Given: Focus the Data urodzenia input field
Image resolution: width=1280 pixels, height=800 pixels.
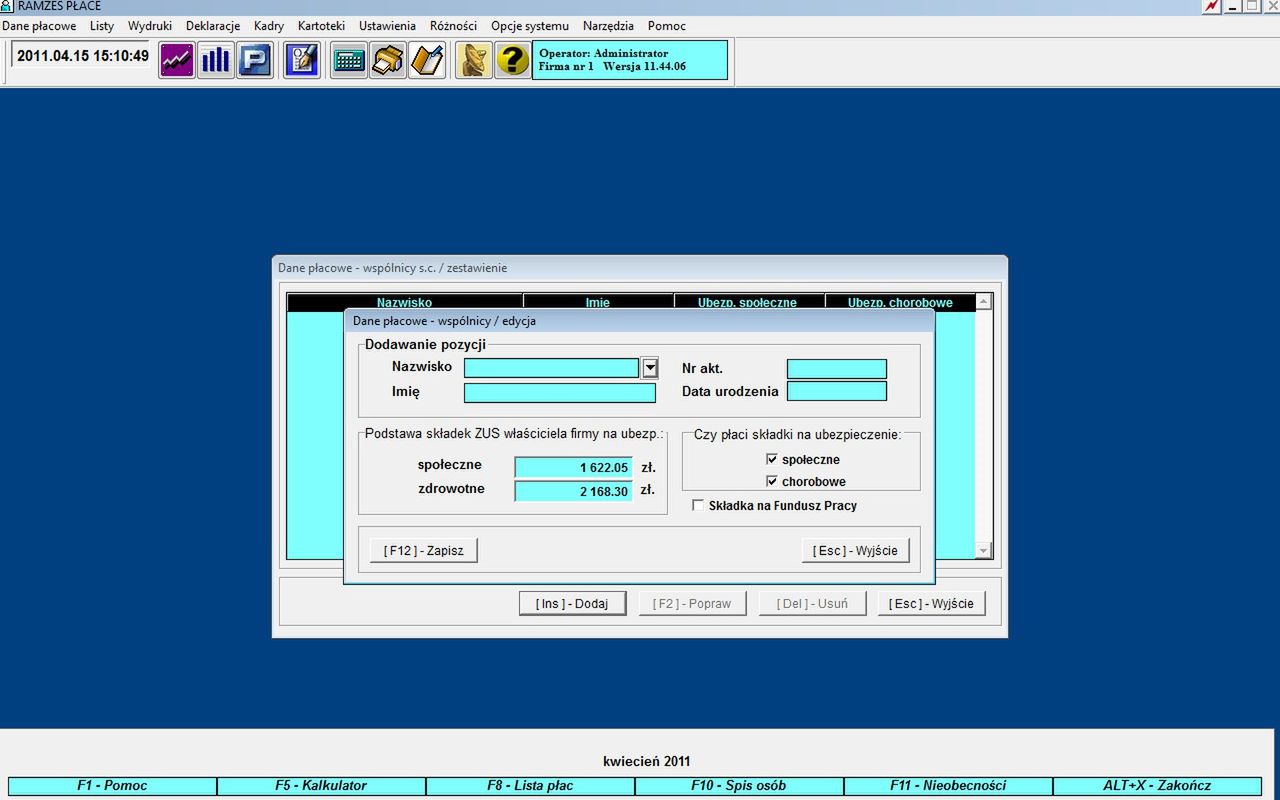Looking at the screenshot, I should tap(837, 391).
